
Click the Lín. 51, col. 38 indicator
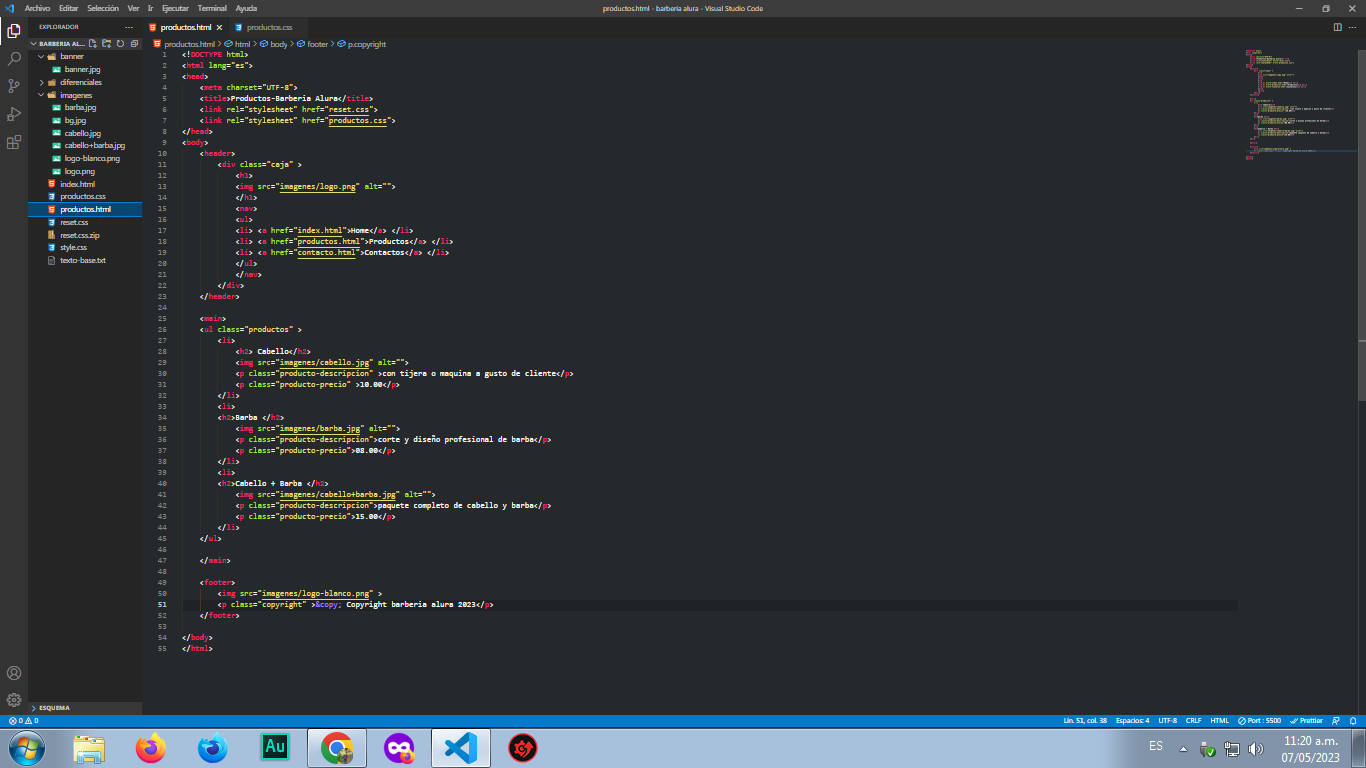pyautogui.click(x=1085, y=720)
